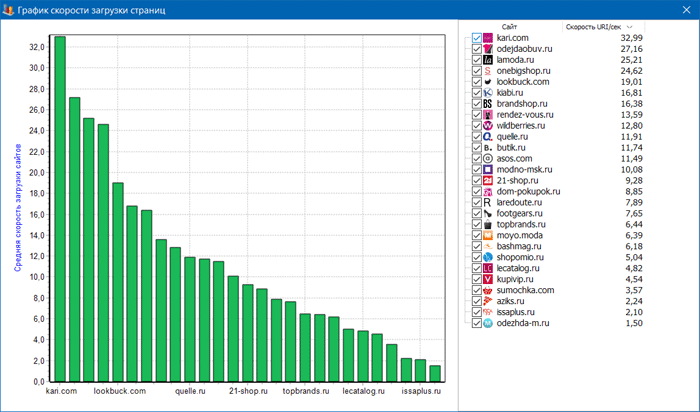Click the quelle.ru x-axis label
The image size is (700, 412).
coord(190,391)
